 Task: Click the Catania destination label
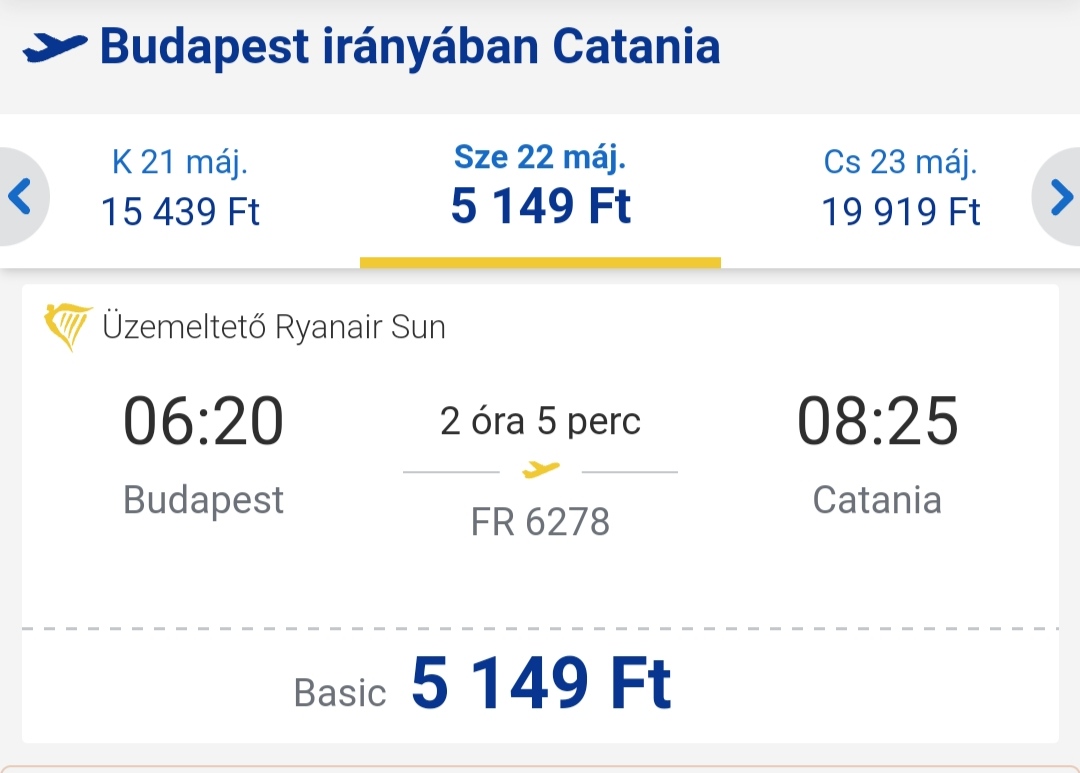[878, 499]
